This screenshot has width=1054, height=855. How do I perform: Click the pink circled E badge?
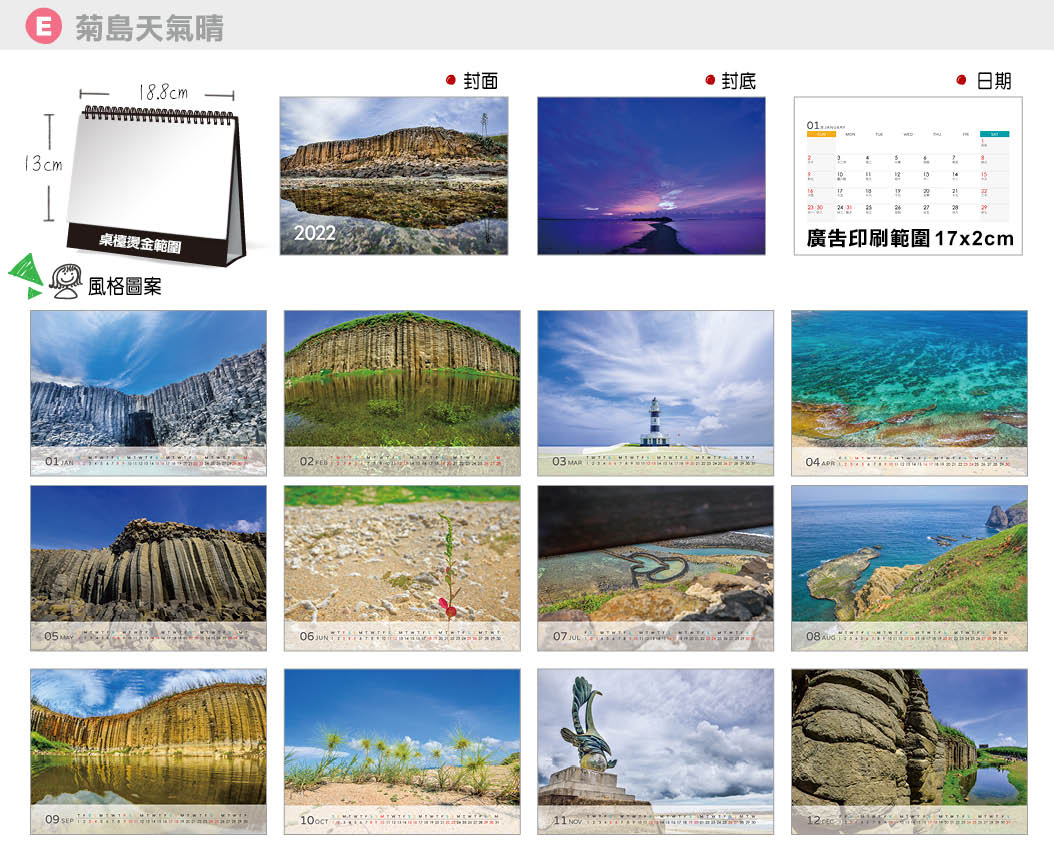[43, 27]
